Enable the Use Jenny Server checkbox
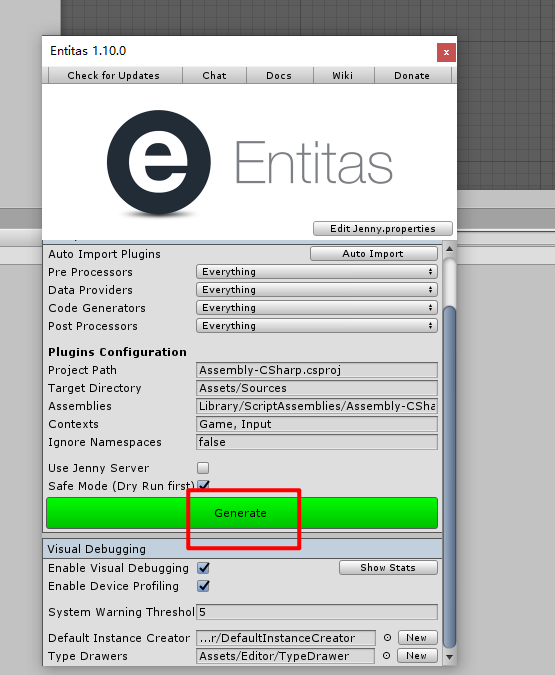The image size is (555, 675). (x=203, y=468)
